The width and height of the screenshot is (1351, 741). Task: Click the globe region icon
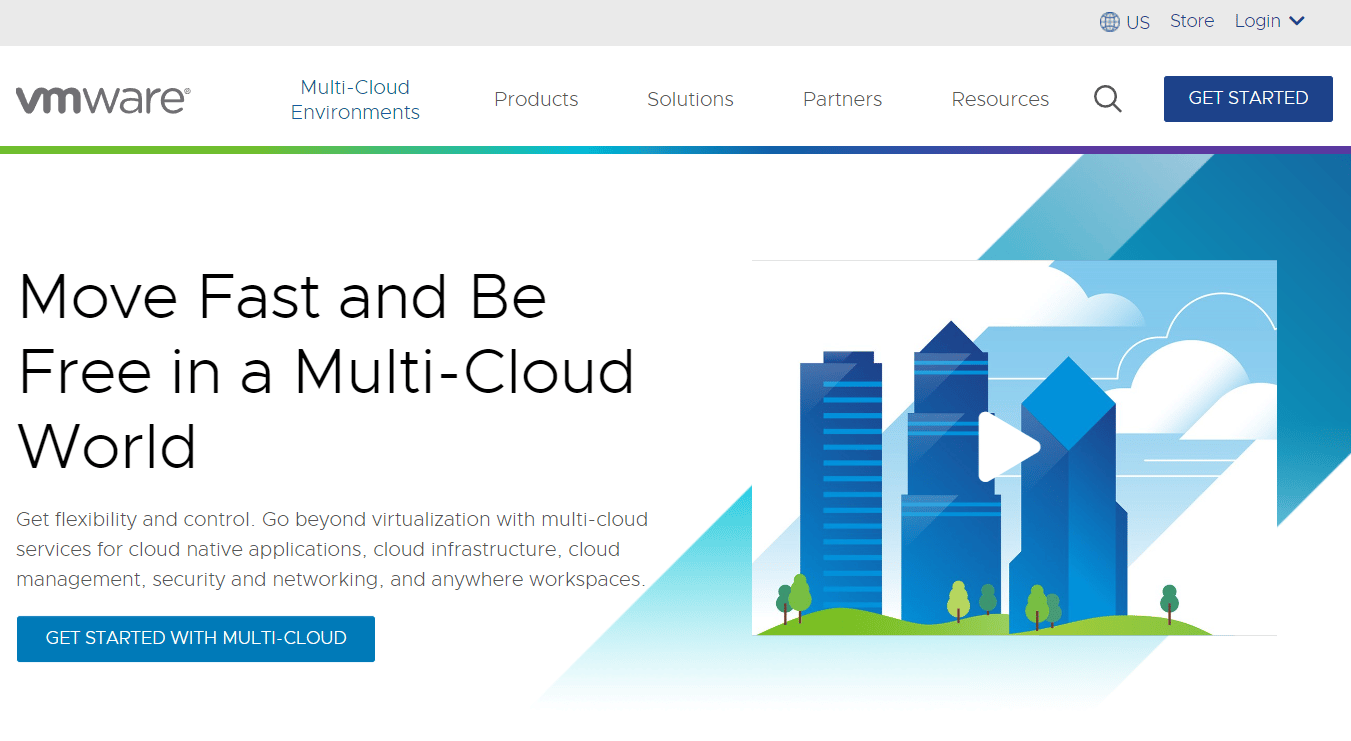pyautogui.click(x=1110, y=22)
